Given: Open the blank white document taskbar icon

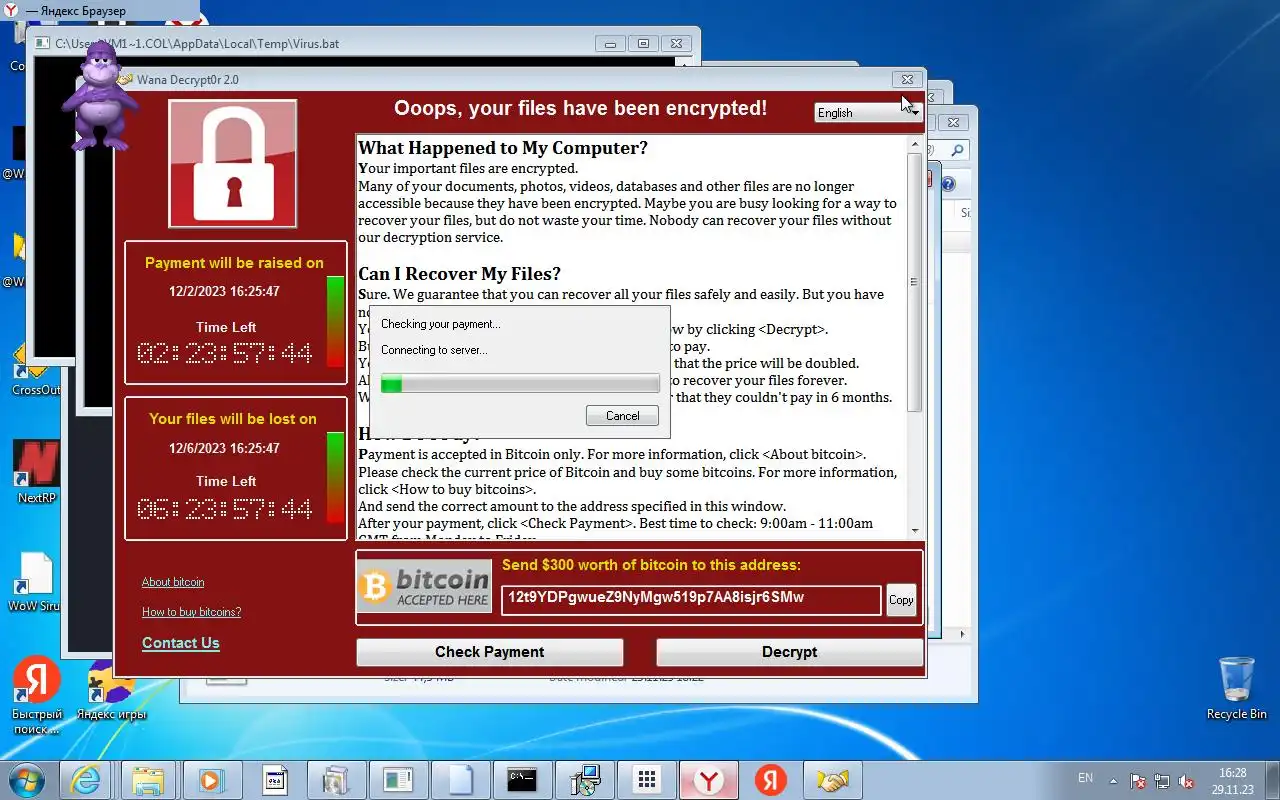Looking at the screenshot, I should (460, 780).
